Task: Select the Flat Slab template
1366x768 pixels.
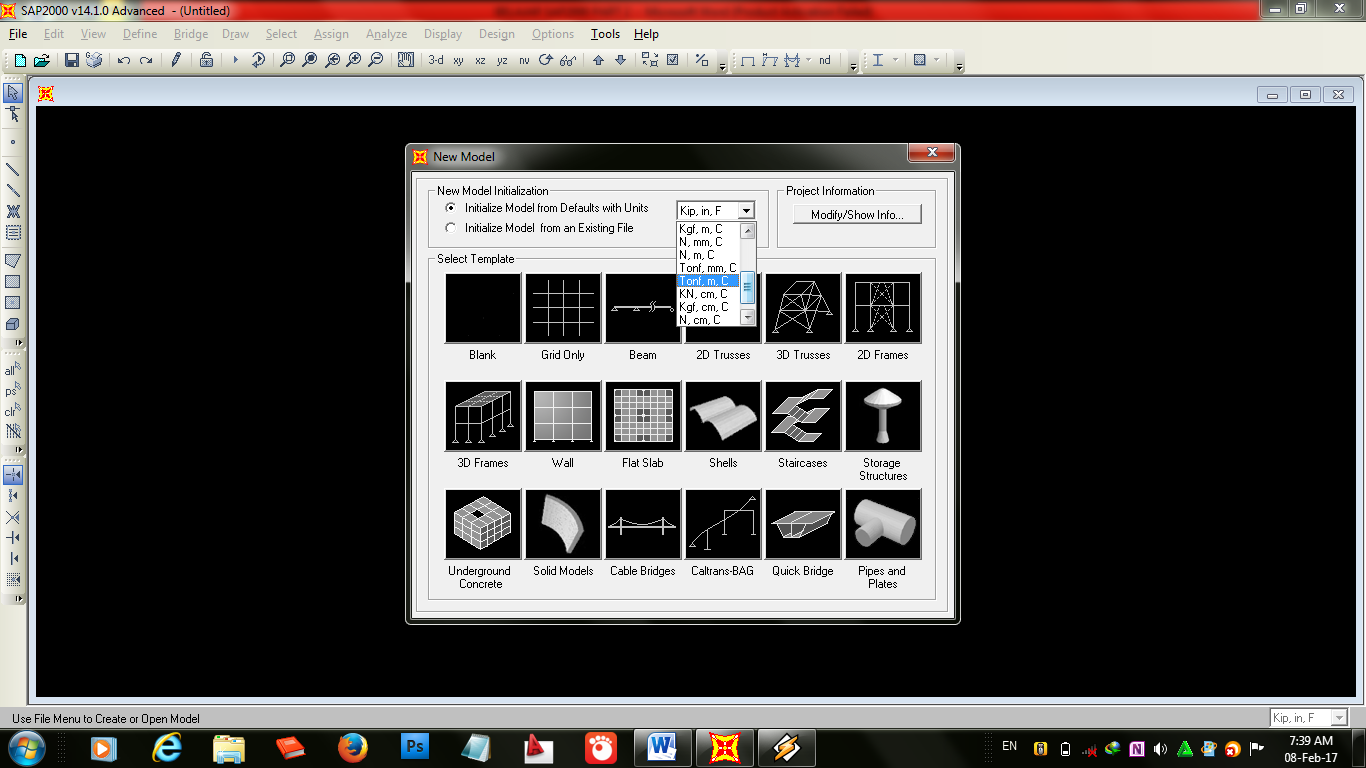Action: (x=643, y=416)
